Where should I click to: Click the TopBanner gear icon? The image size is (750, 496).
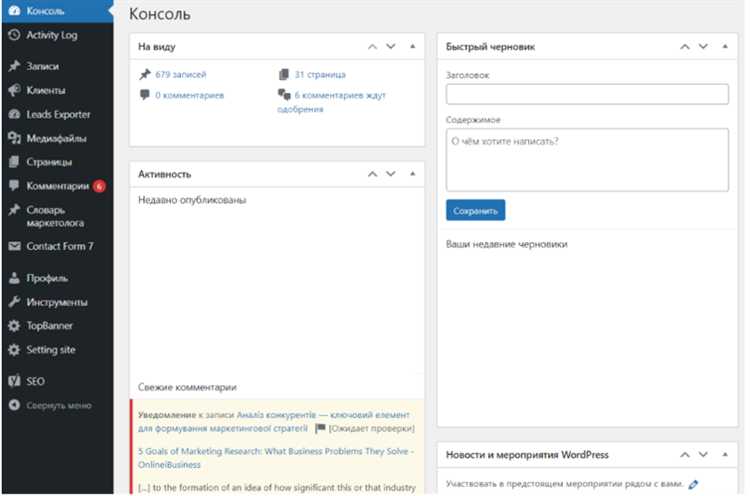(13, 326)
